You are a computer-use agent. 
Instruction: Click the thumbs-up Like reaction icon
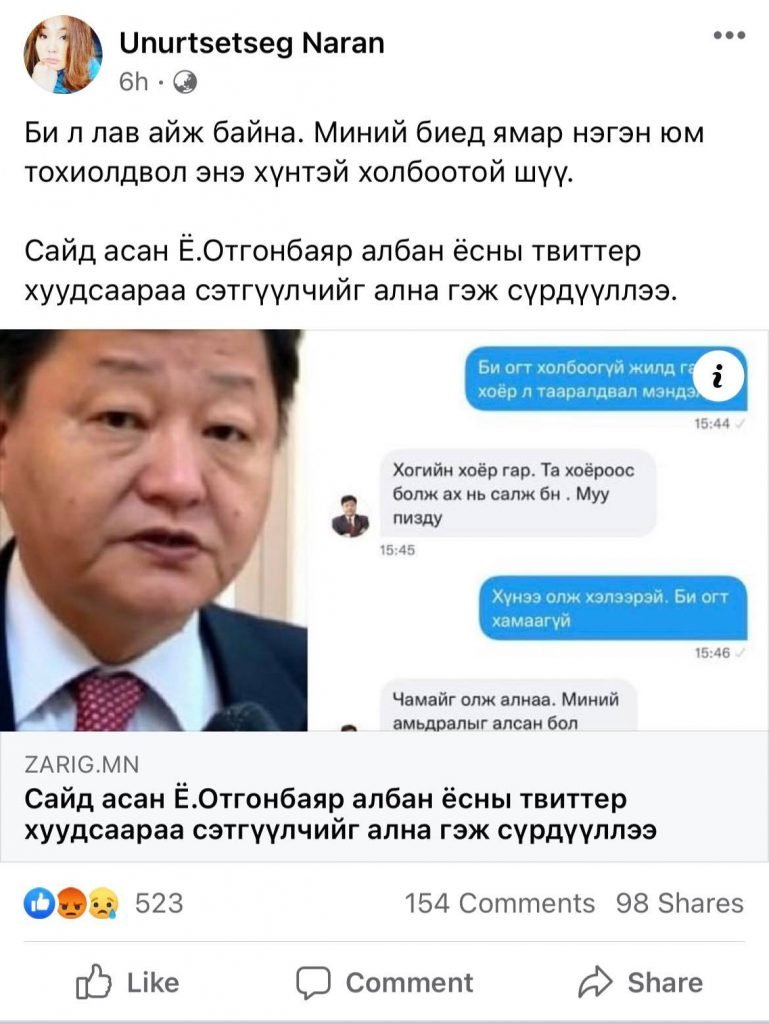point(36,903)
